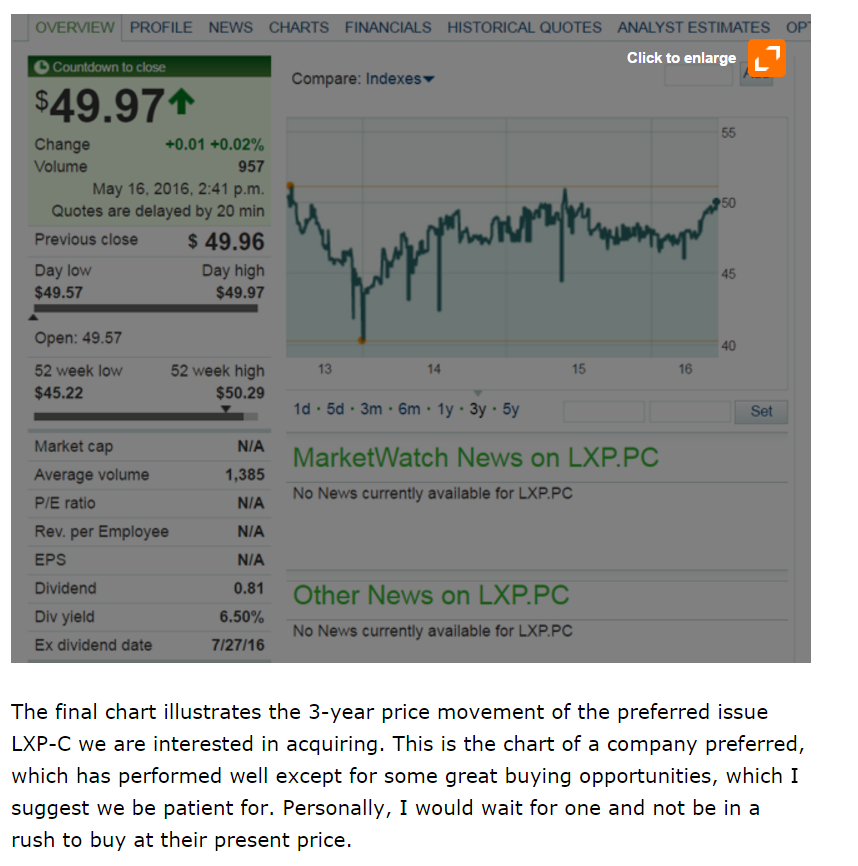The image size is (858, 866).
Task: Switch to the NEWS tab
Action: (230, 27)
